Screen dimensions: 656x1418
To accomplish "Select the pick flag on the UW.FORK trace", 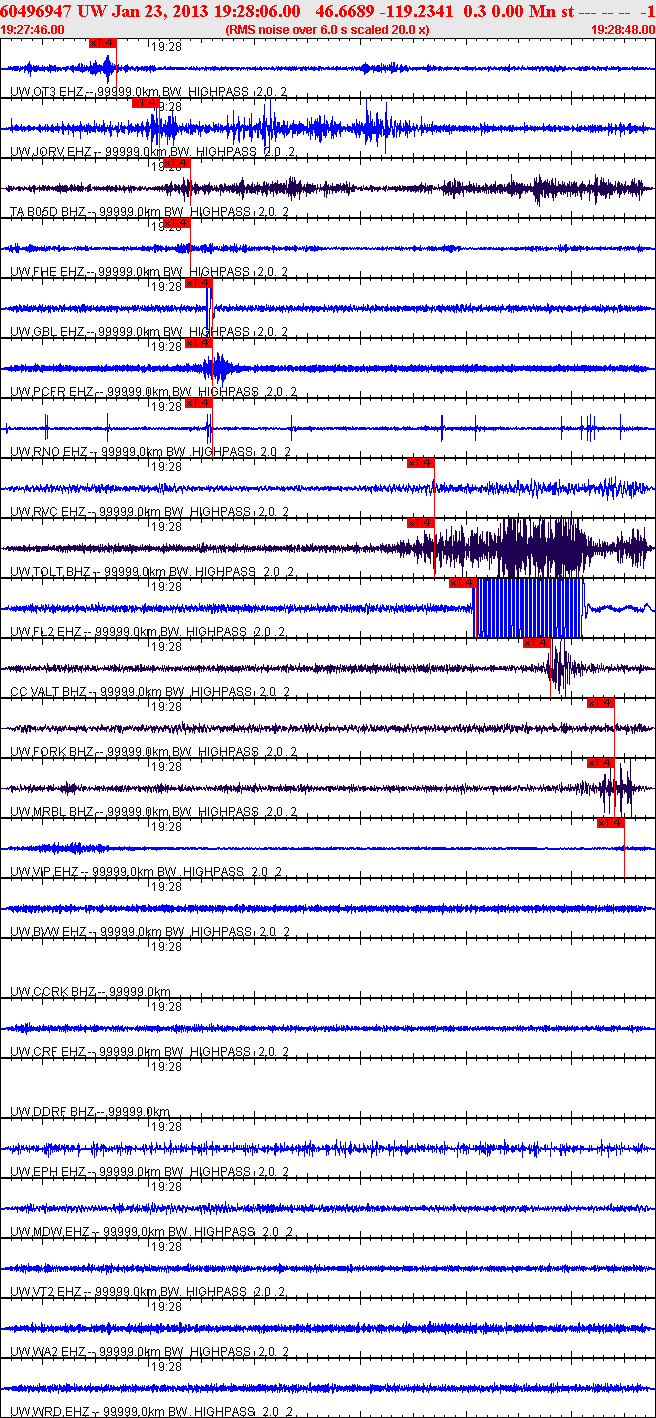I will [601, 703].
